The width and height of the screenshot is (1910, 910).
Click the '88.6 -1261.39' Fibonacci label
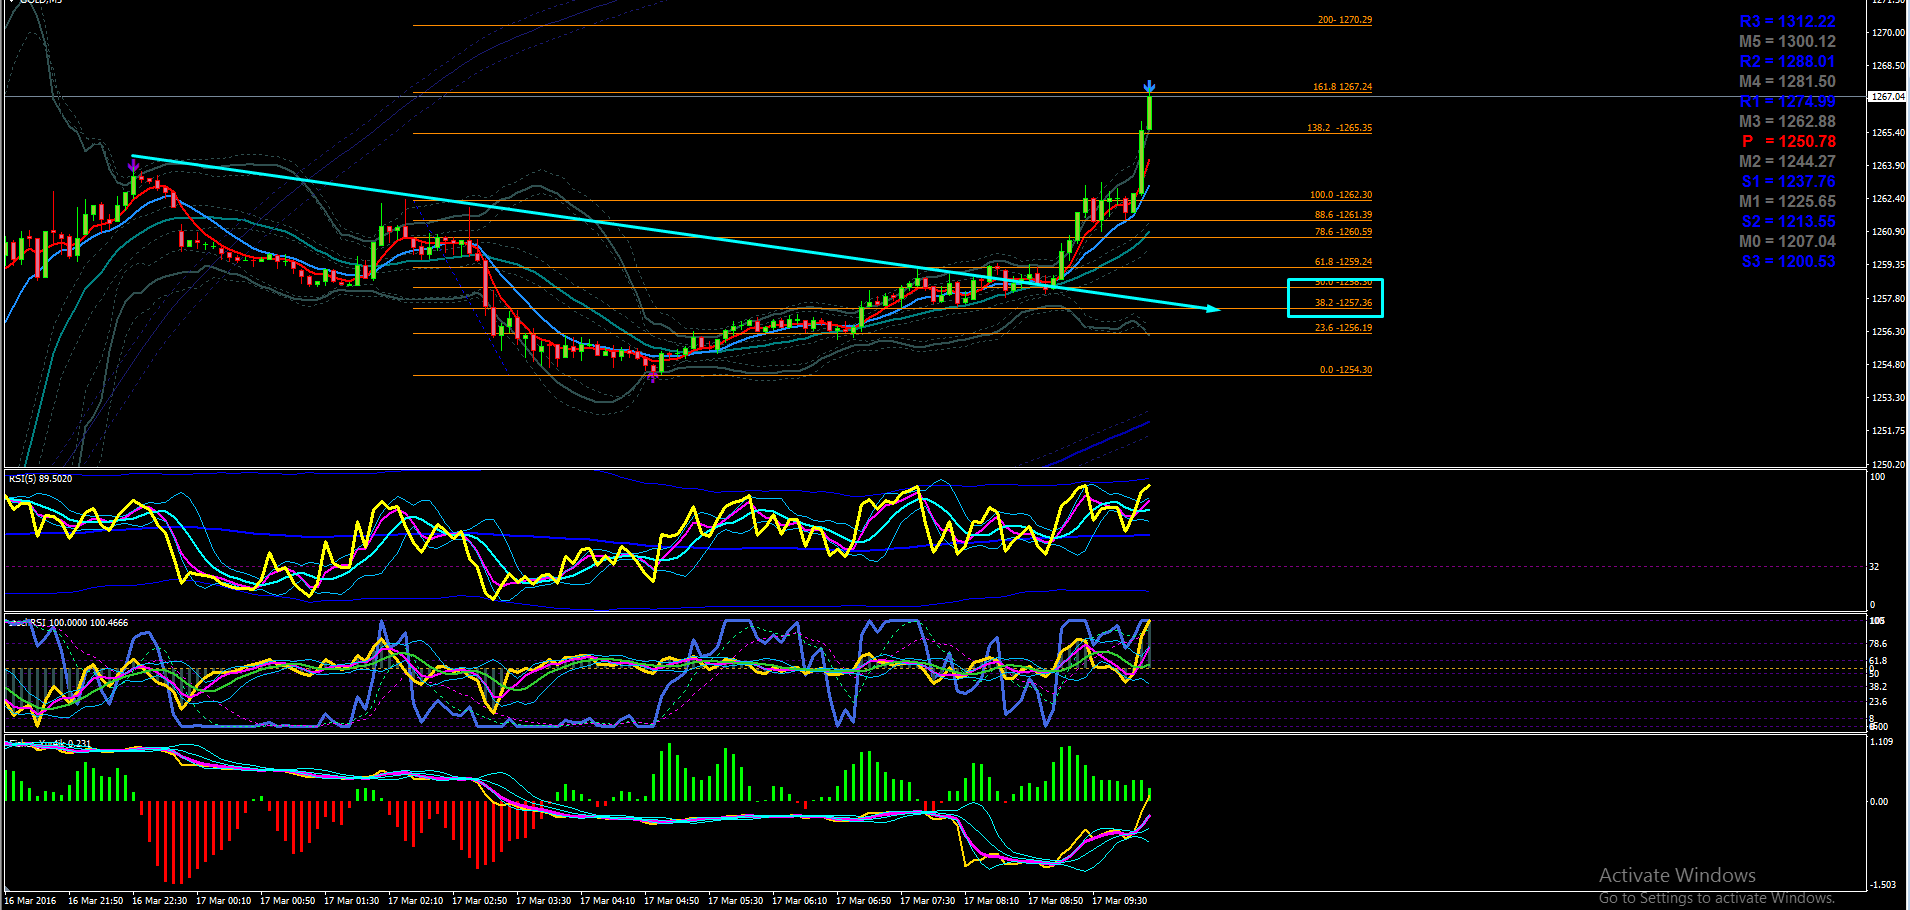(x=1343, y=215)
